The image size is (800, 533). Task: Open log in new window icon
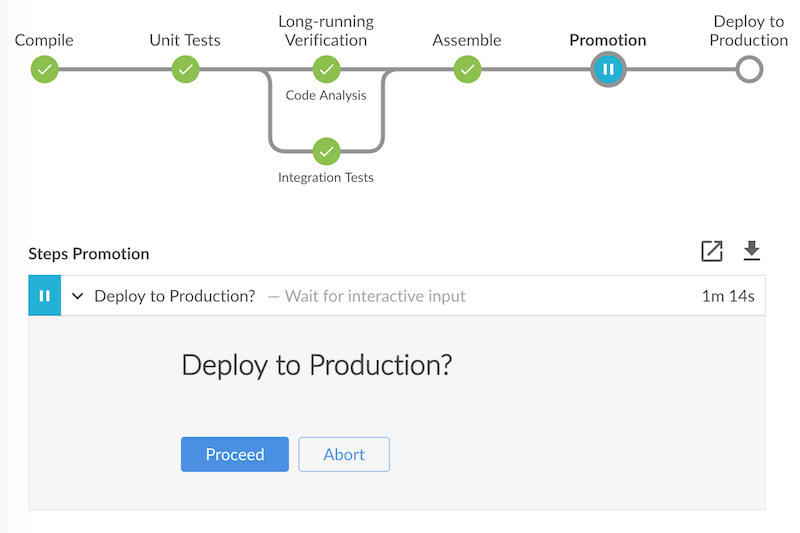coord(711,252)
